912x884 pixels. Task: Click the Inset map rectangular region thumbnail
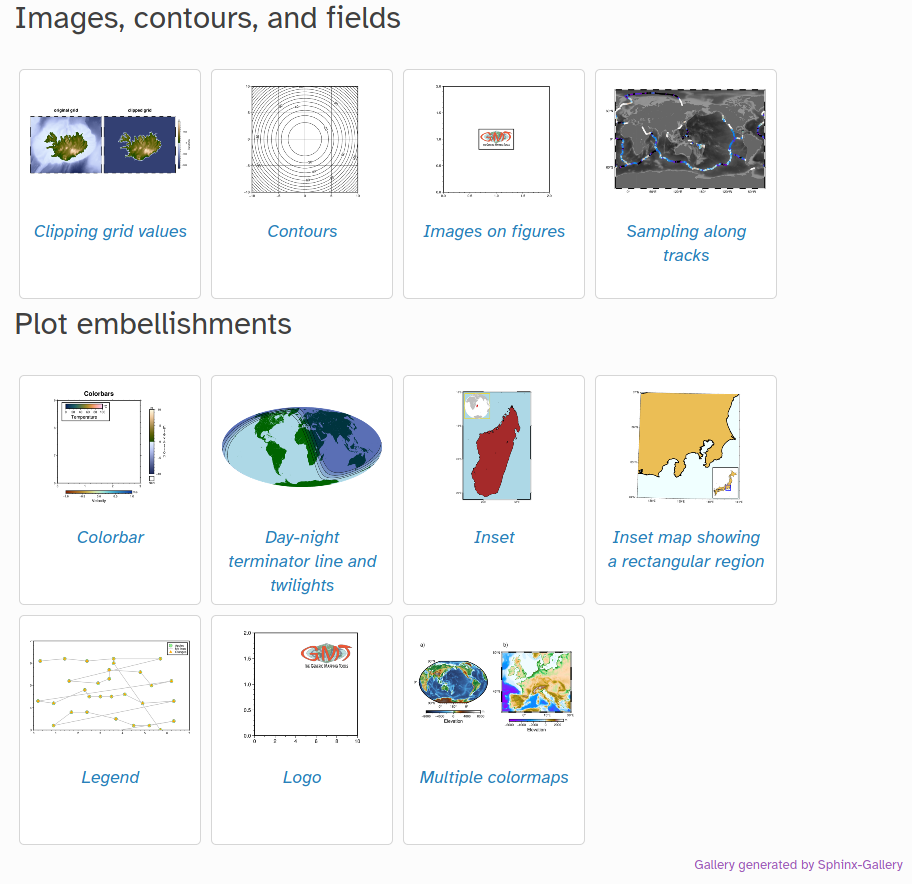click(686, 446)
